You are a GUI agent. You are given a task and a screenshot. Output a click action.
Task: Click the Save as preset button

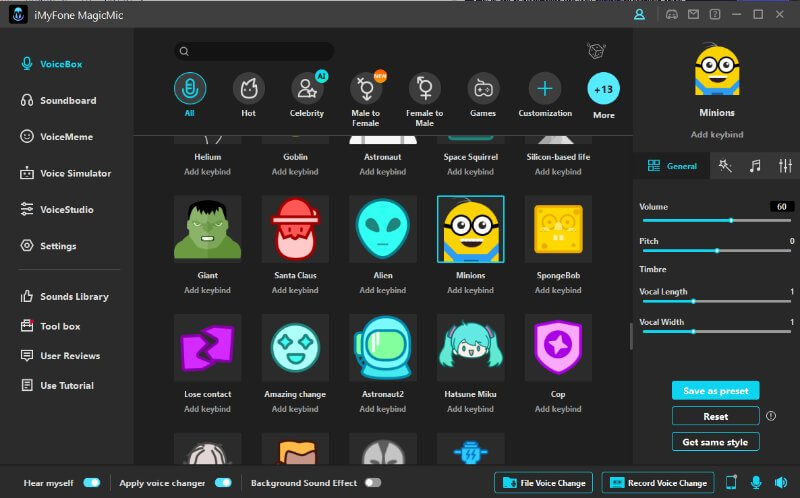point(715,390)
